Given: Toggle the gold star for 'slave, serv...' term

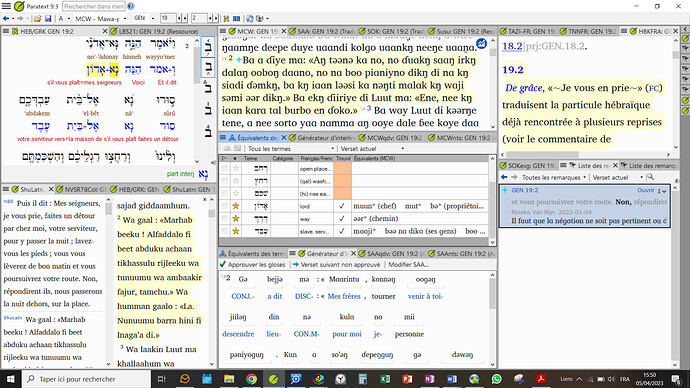Looking at the screenshot, I should pos(236,231).
